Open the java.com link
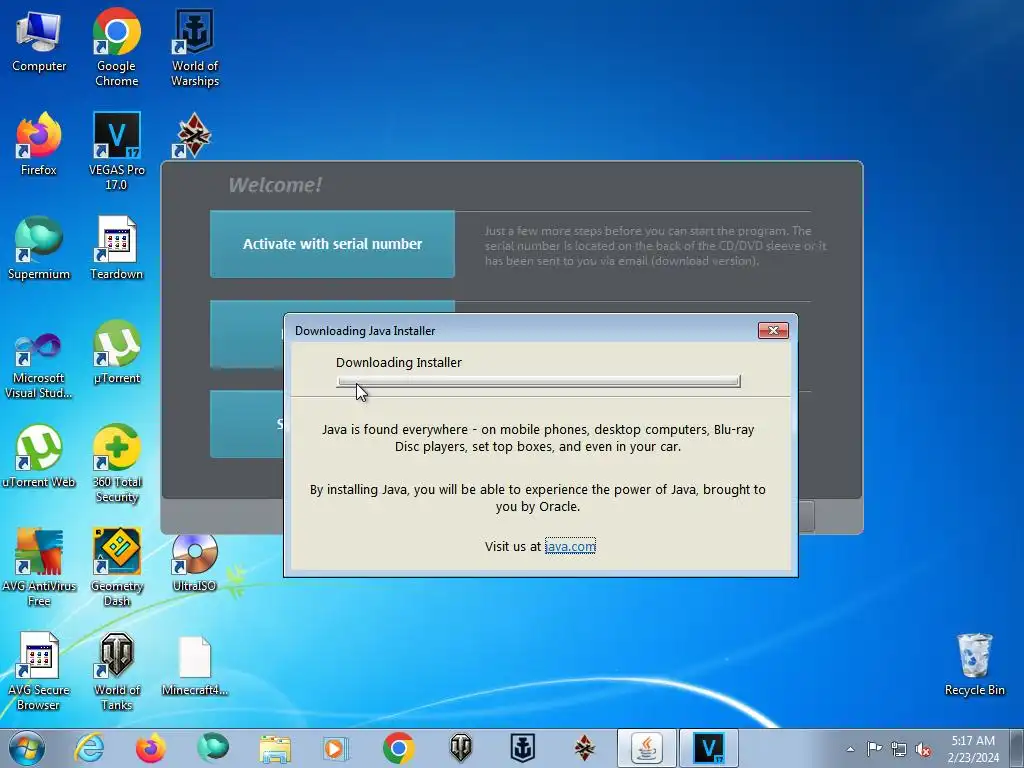 [570, 546]
